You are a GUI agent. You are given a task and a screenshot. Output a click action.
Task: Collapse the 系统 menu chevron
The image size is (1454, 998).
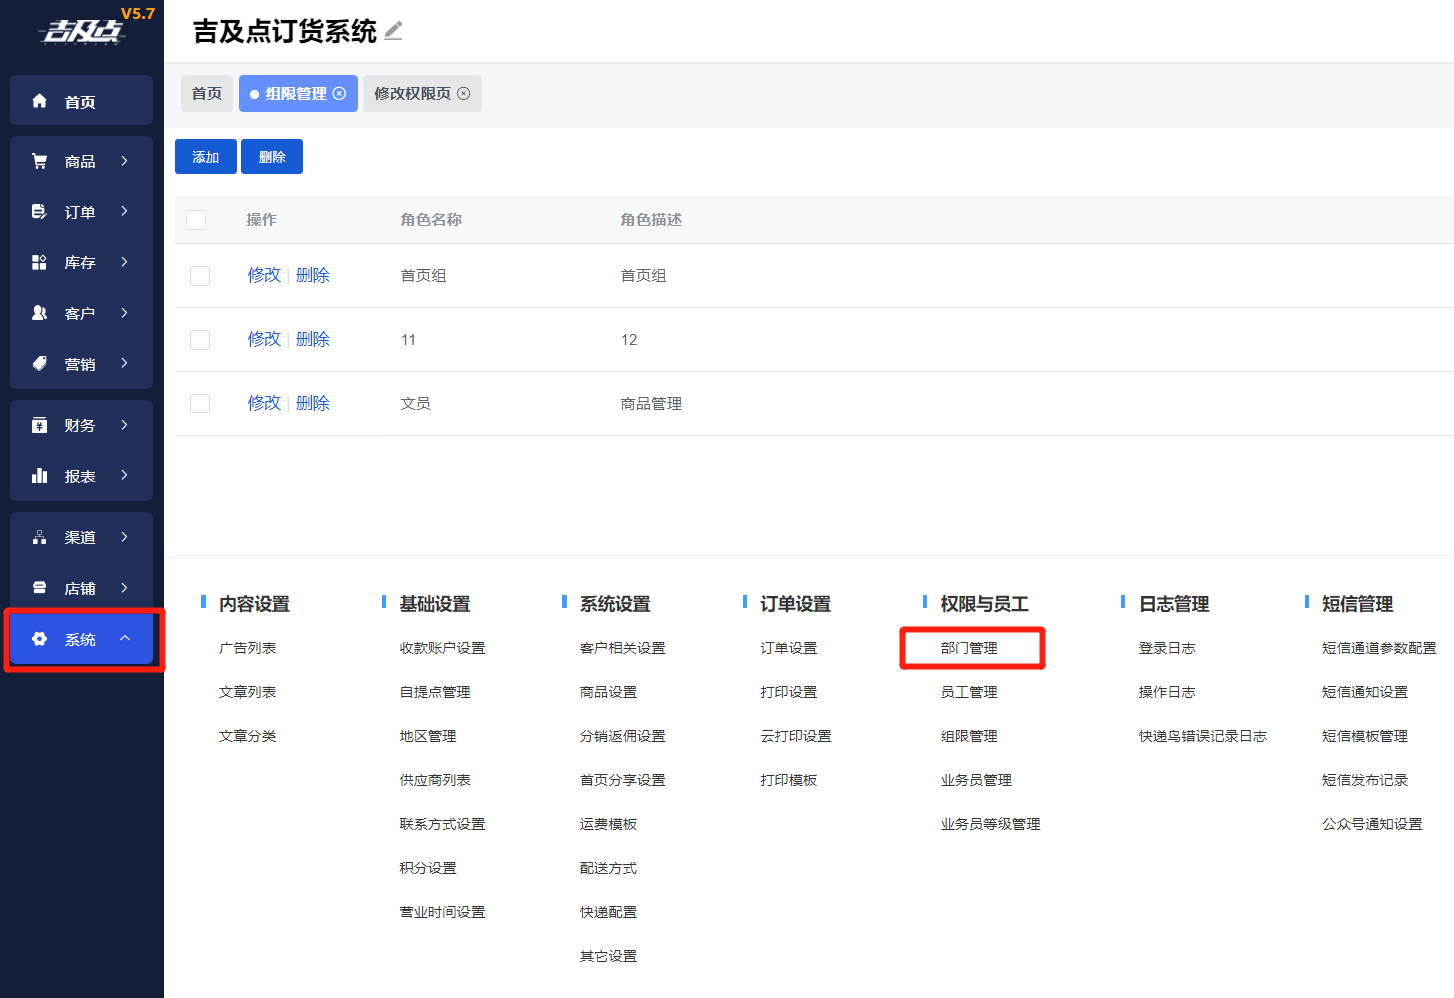(x=125, y=638)
